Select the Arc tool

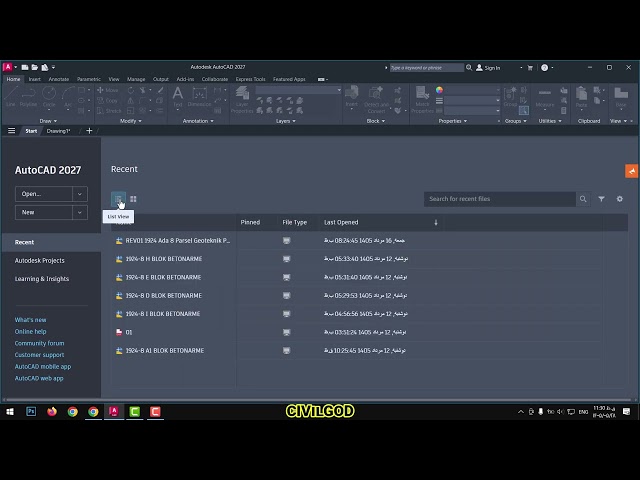pos(68,97)
